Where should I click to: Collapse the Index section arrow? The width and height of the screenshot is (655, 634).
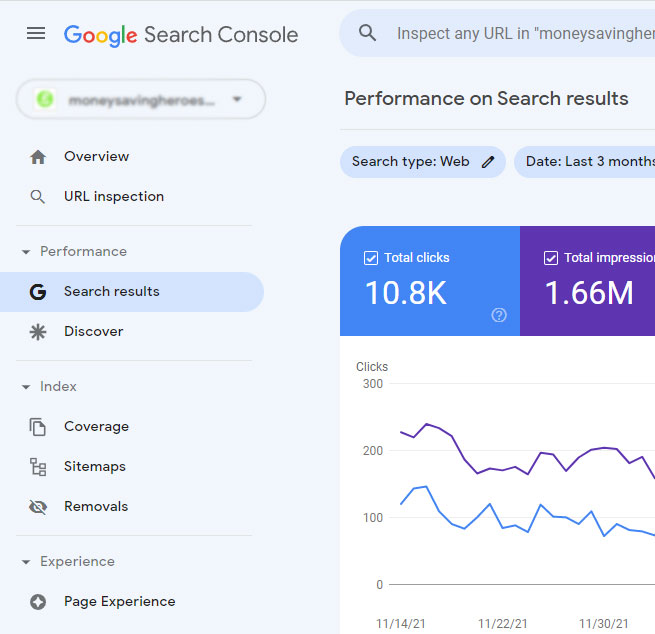pos(26,387)
